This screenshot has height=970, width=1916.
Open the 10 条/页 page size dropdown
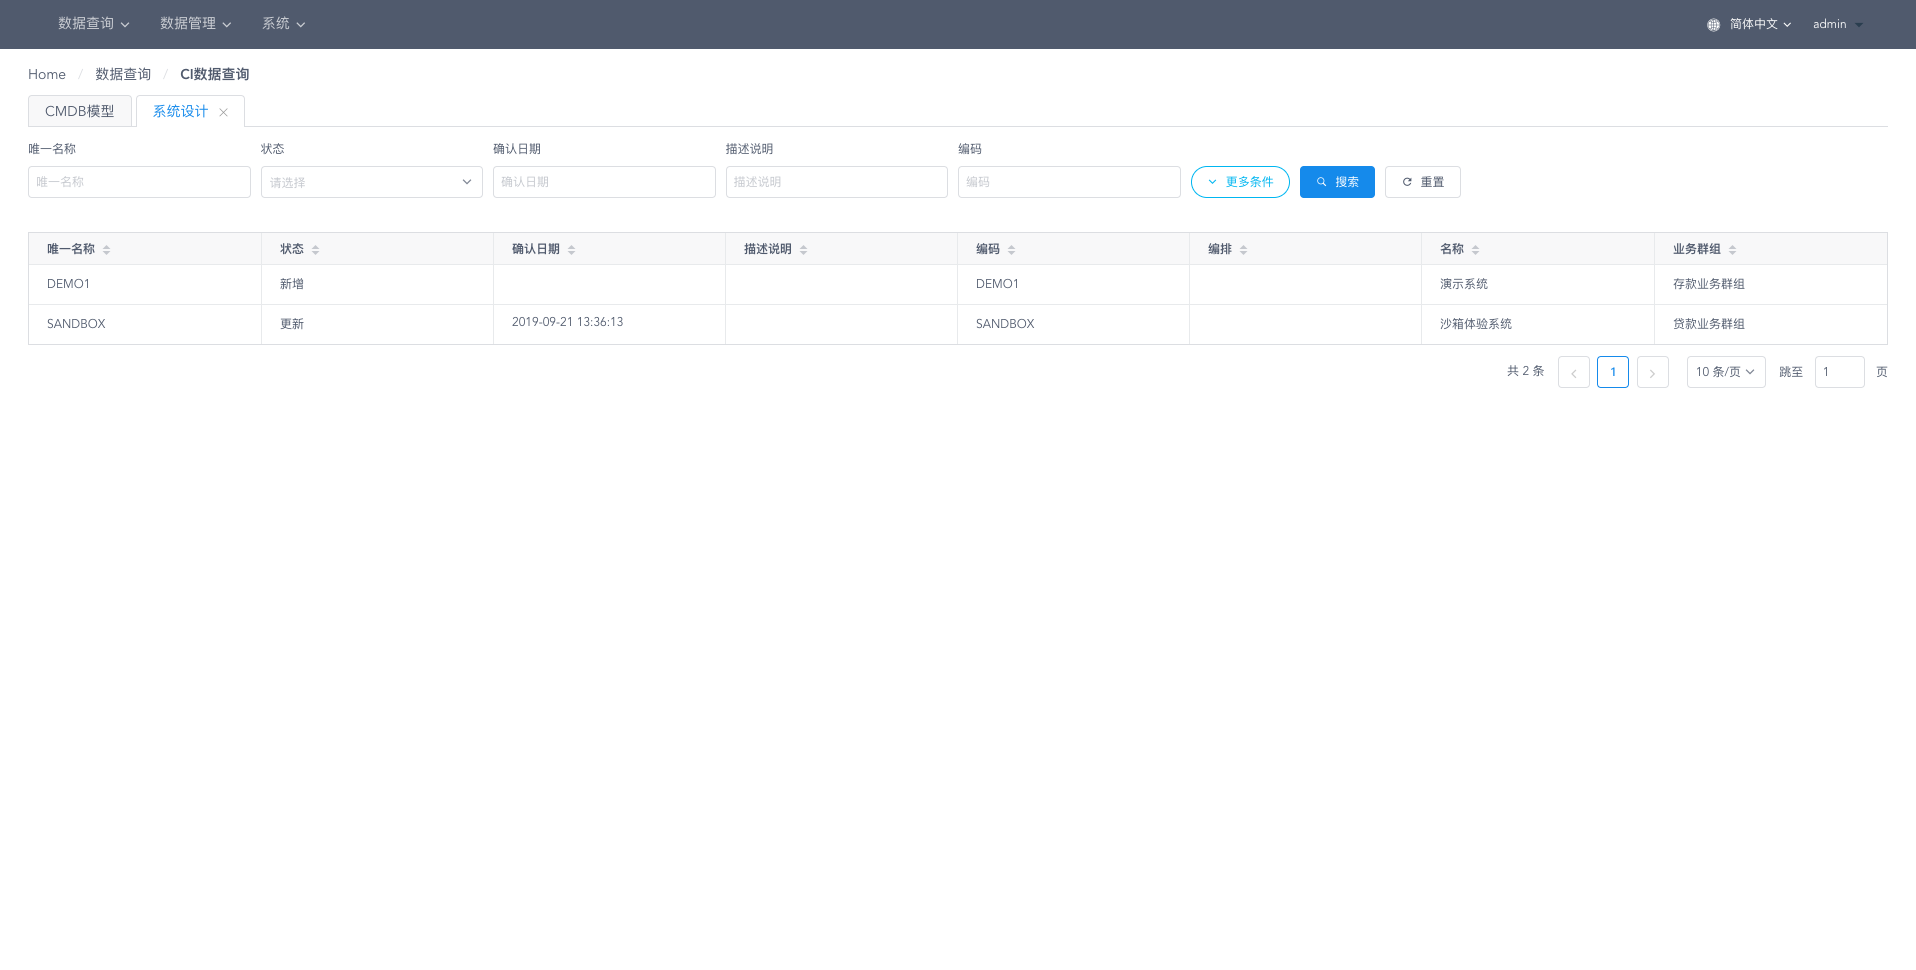(1726, 372)
